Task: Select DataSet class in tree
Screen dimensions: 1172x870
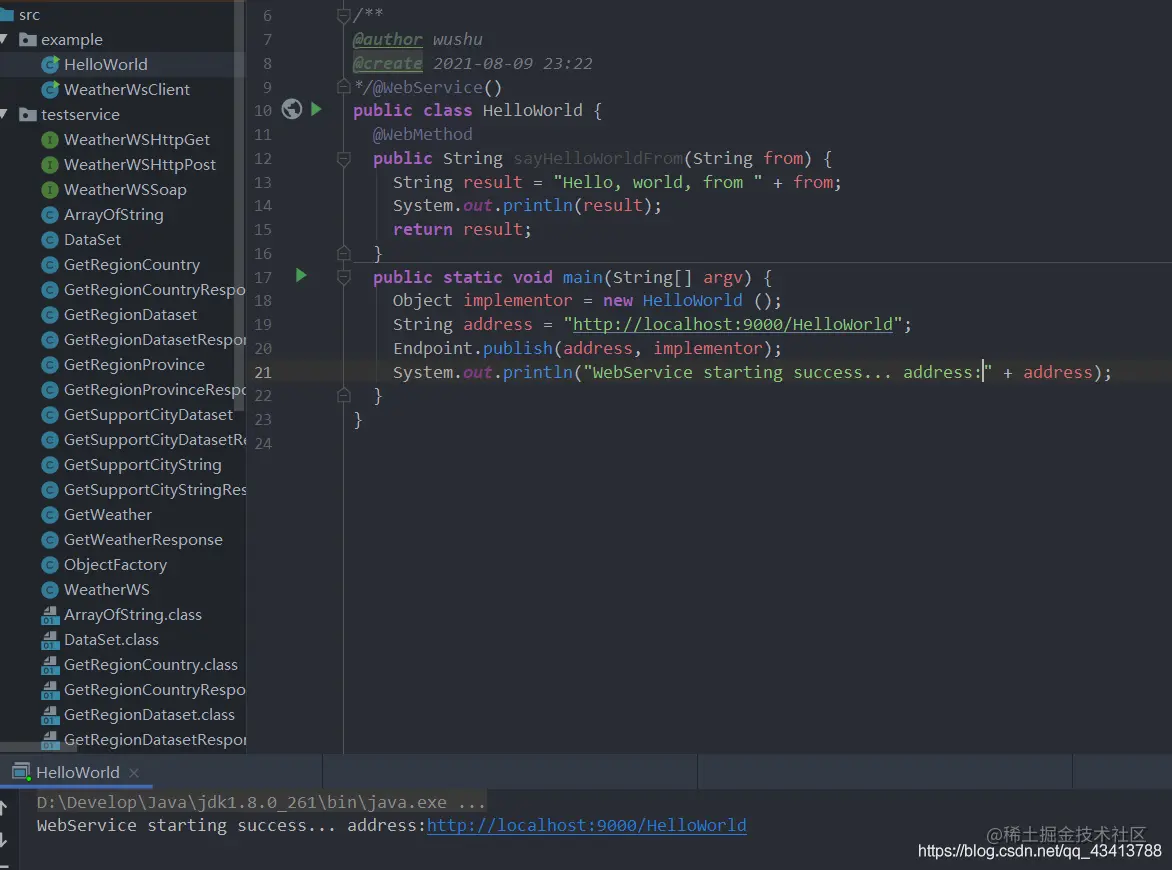Action: (x=92, y=240)
